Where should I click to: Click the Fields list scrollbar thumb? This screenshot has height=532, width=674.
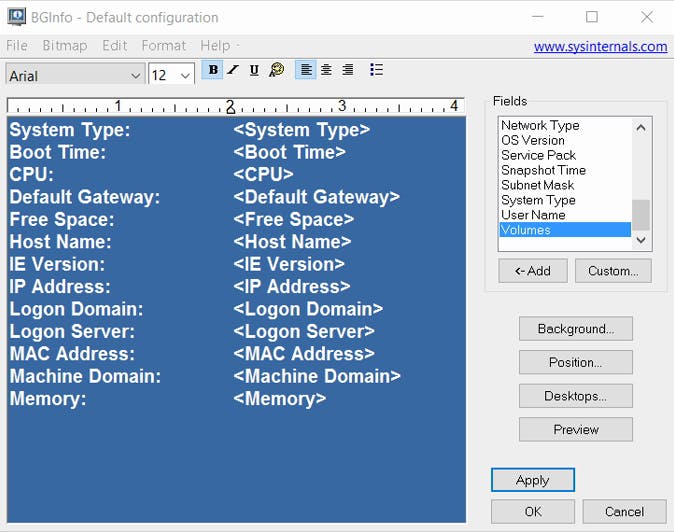point(640,215)
